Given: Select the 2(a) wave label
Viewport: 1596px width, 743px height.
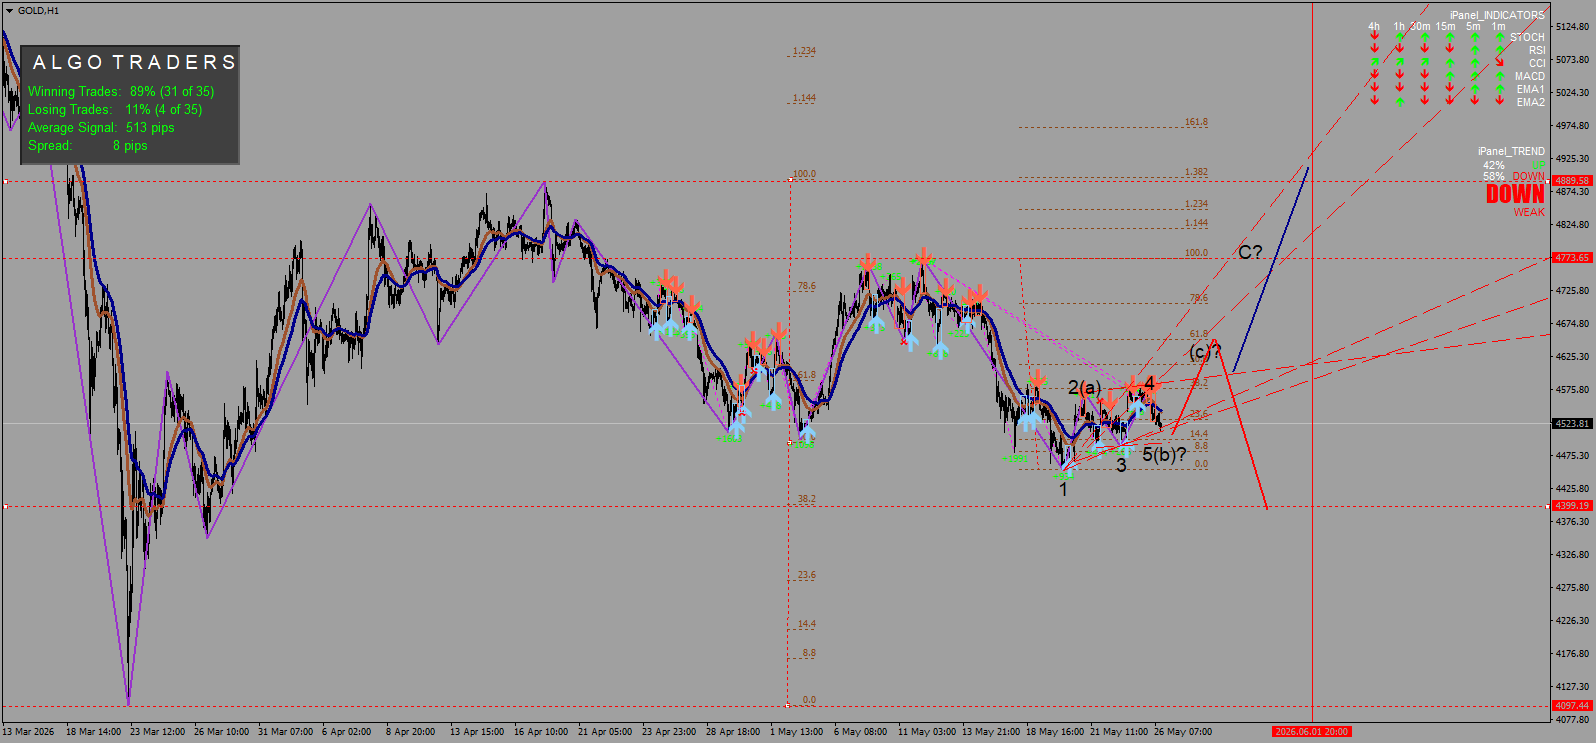Looking at the screenshot, I should [1084, 387].
